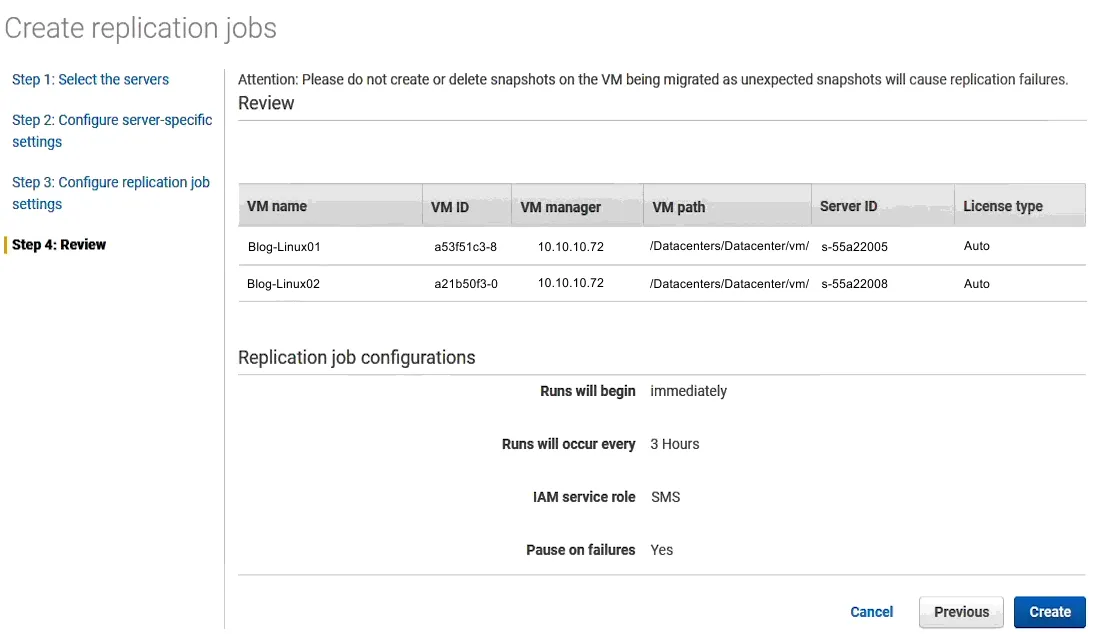Click VM ID a53f51c3-8
The width and height of the screenshot is (1095, 634).
click(x=465, y=246)
